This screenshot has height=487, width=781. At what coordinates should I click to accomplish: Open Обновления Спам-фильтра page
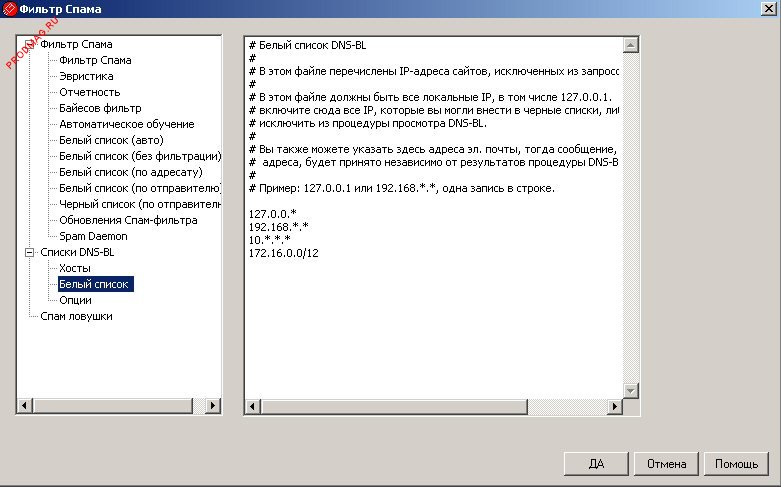pos(128,220)
